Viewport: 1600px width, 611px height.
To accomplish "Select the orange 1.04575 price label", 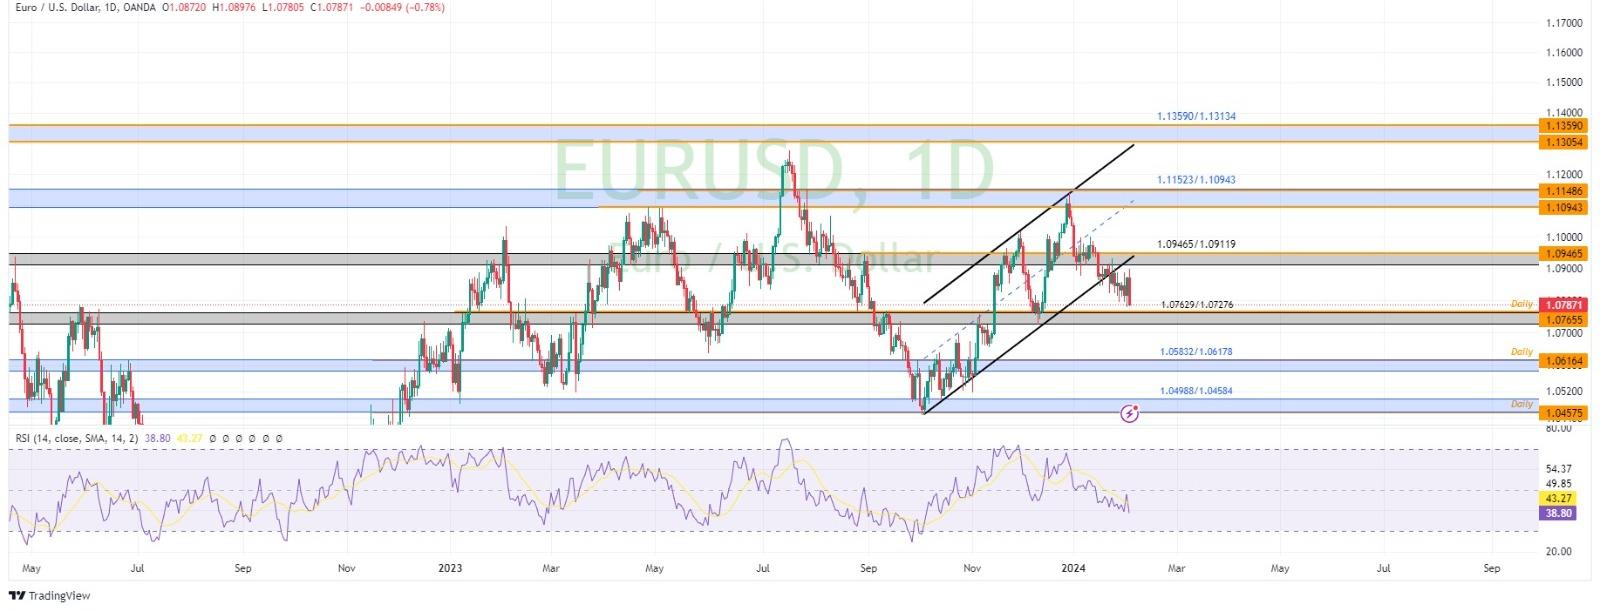I will pyautogui.click(x=1562, y=413).
